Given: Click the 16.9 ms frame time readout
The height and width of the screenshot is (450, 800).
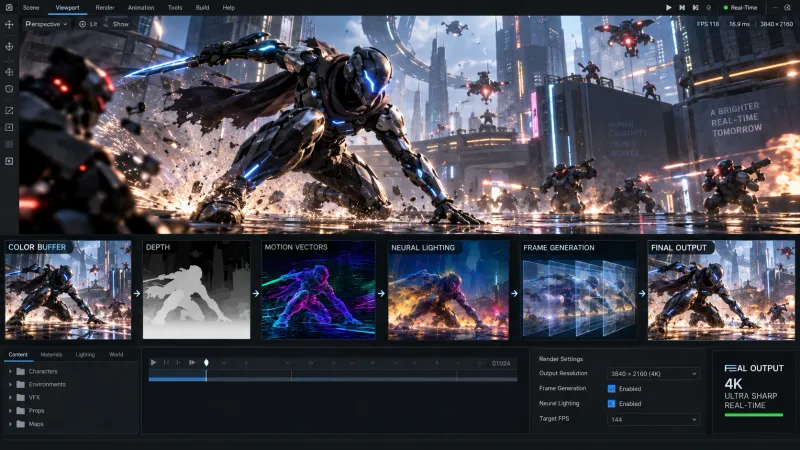Looking at the screenshot, I should point(739,24).
